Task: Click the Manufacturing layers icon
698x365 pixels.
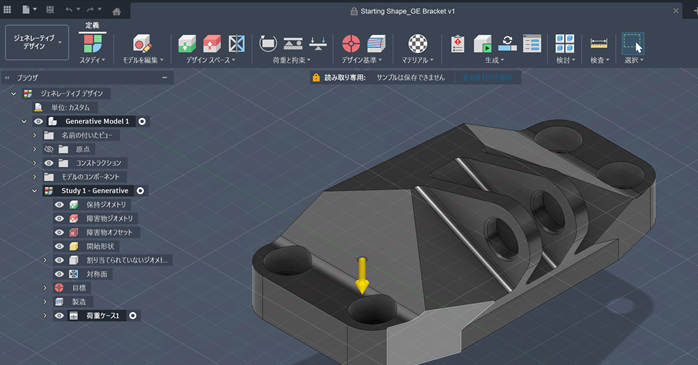Action: (376, 44)
